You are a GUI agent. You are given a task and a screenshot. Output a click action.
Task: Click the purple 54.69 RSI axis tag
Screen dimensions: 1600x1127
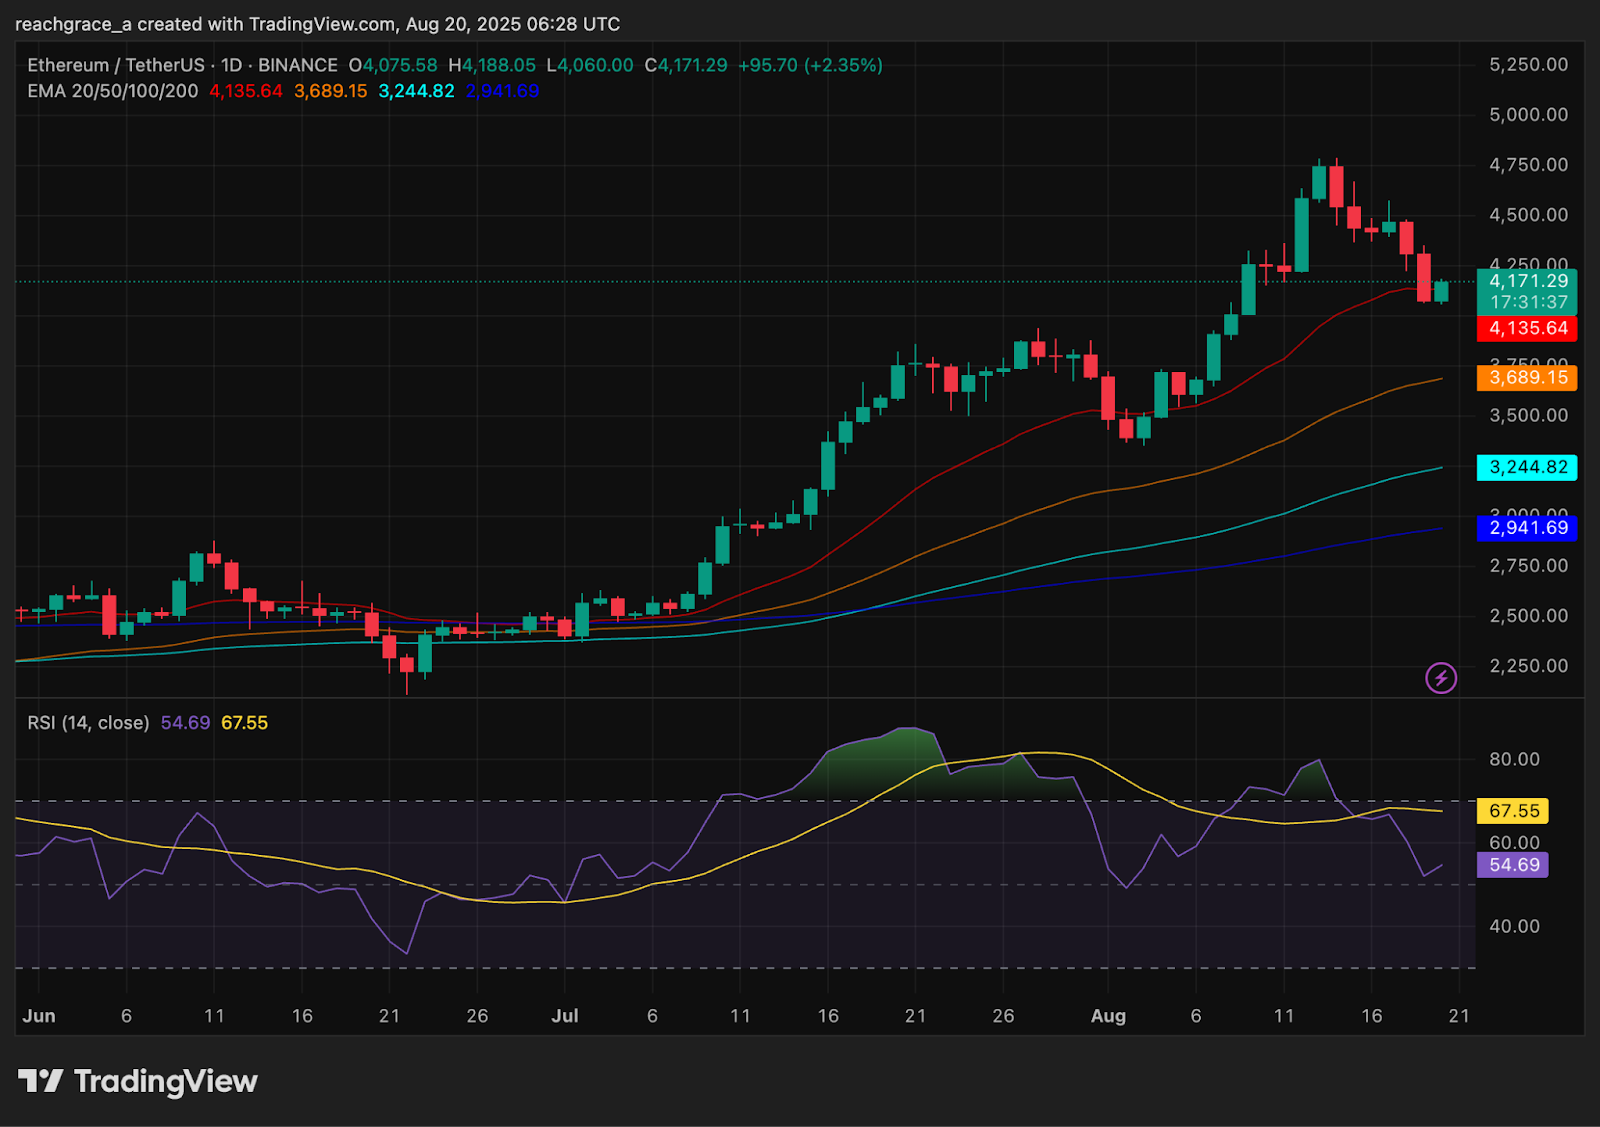point(1513,865)
